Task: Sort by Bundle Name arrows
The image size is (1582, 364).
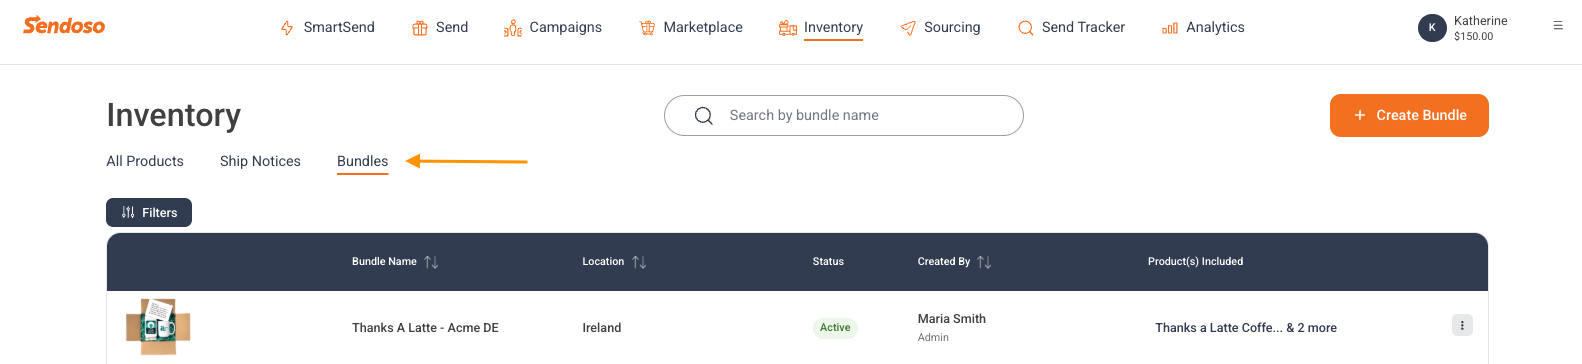Action: (x=431, y=262)
